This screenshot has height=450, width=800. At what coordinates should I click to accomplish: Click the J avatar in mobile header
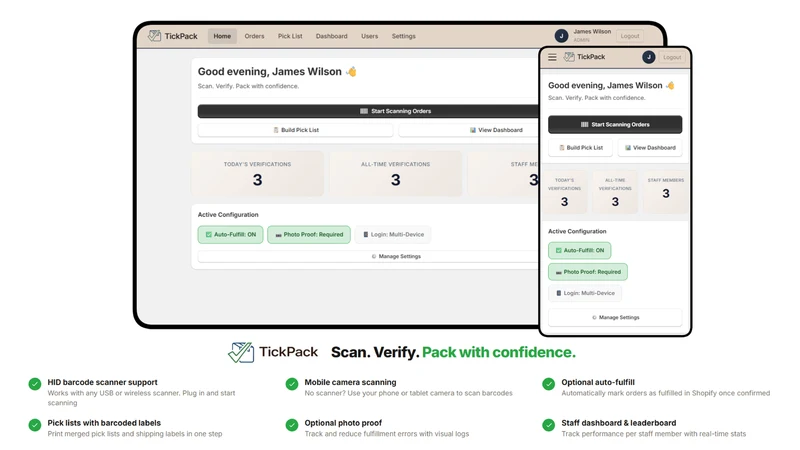[648, 57]
